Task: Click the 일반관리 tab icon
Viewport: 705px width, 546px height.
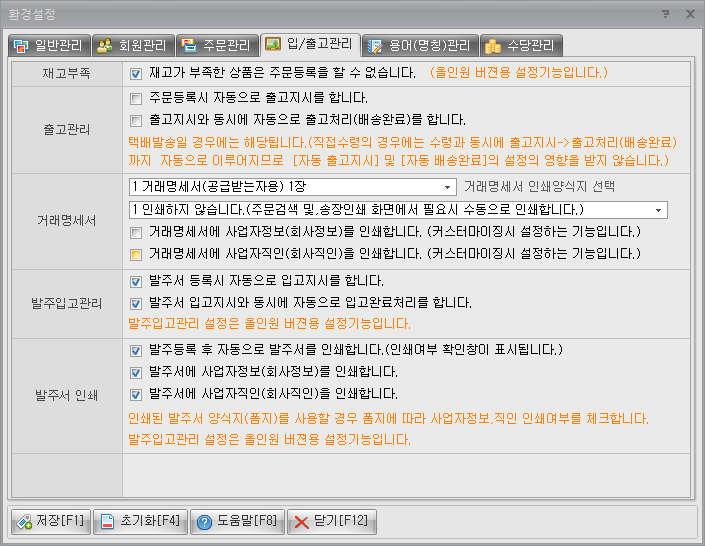Action: [x=21, y=46]
